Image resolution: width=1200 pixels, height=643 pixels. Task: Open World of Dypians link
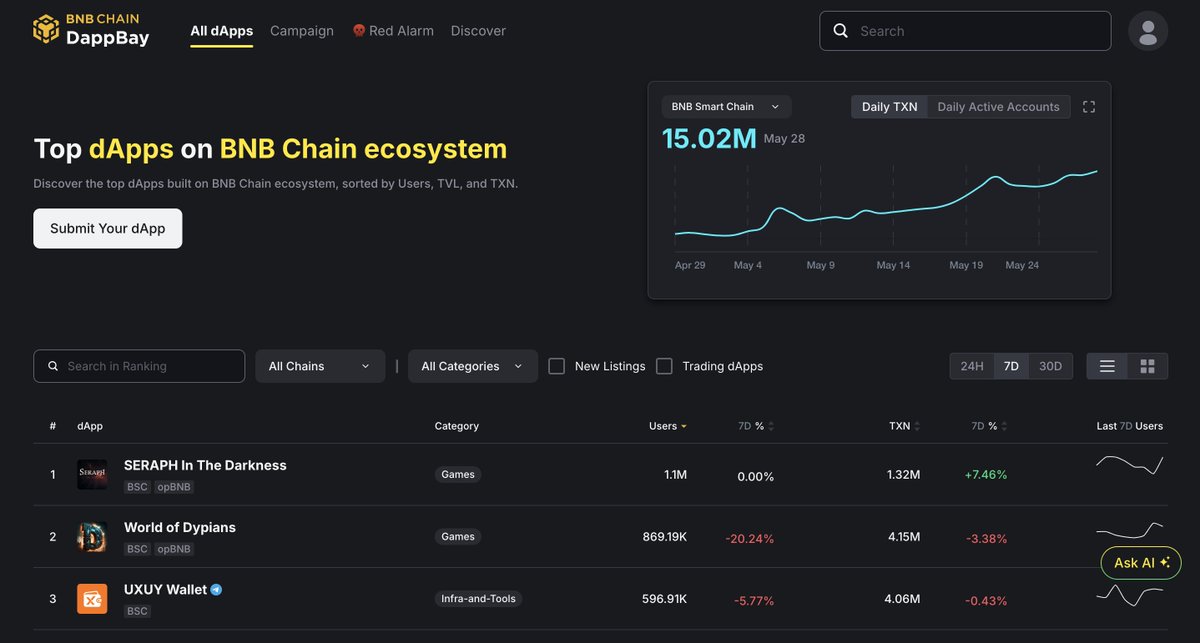tap(180, 527)
